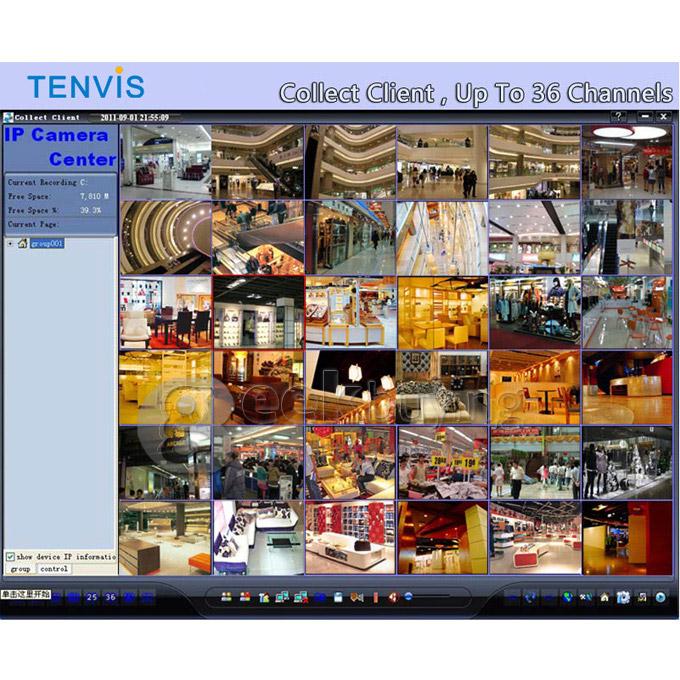Click the blue layout button left of 25

point(73,597)
